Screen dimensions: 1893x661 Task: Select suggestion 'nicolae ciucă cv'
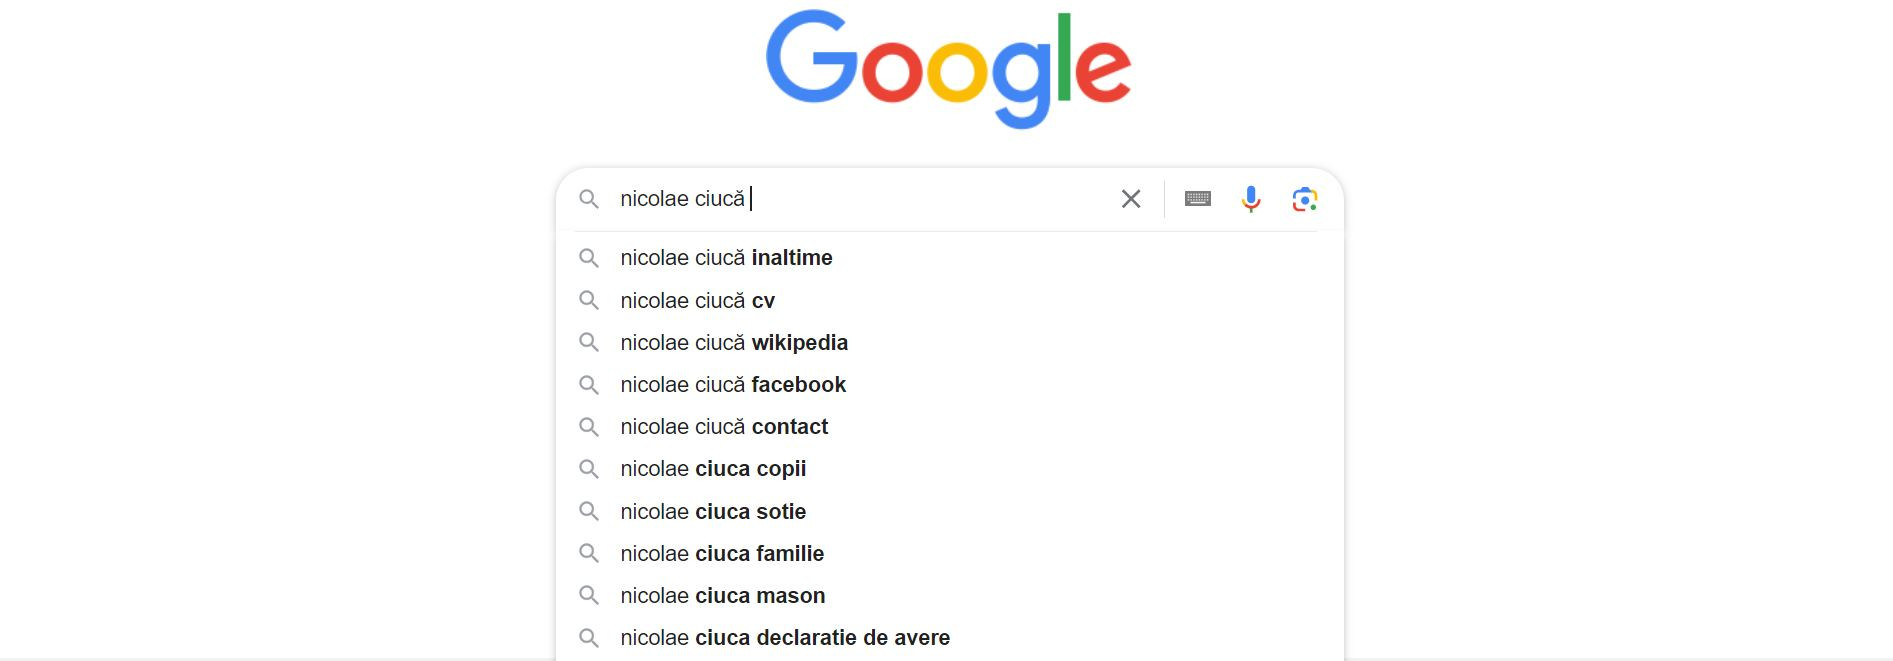(696, 300)
